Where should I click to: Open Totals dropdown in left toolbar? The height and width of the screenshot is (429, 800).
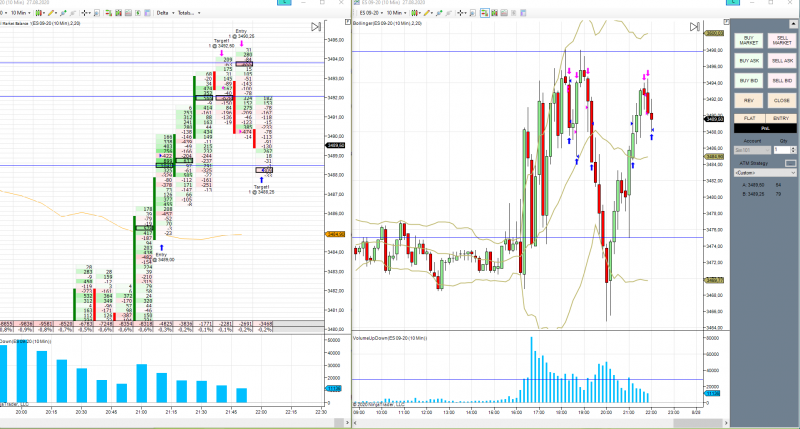(189, 13)
